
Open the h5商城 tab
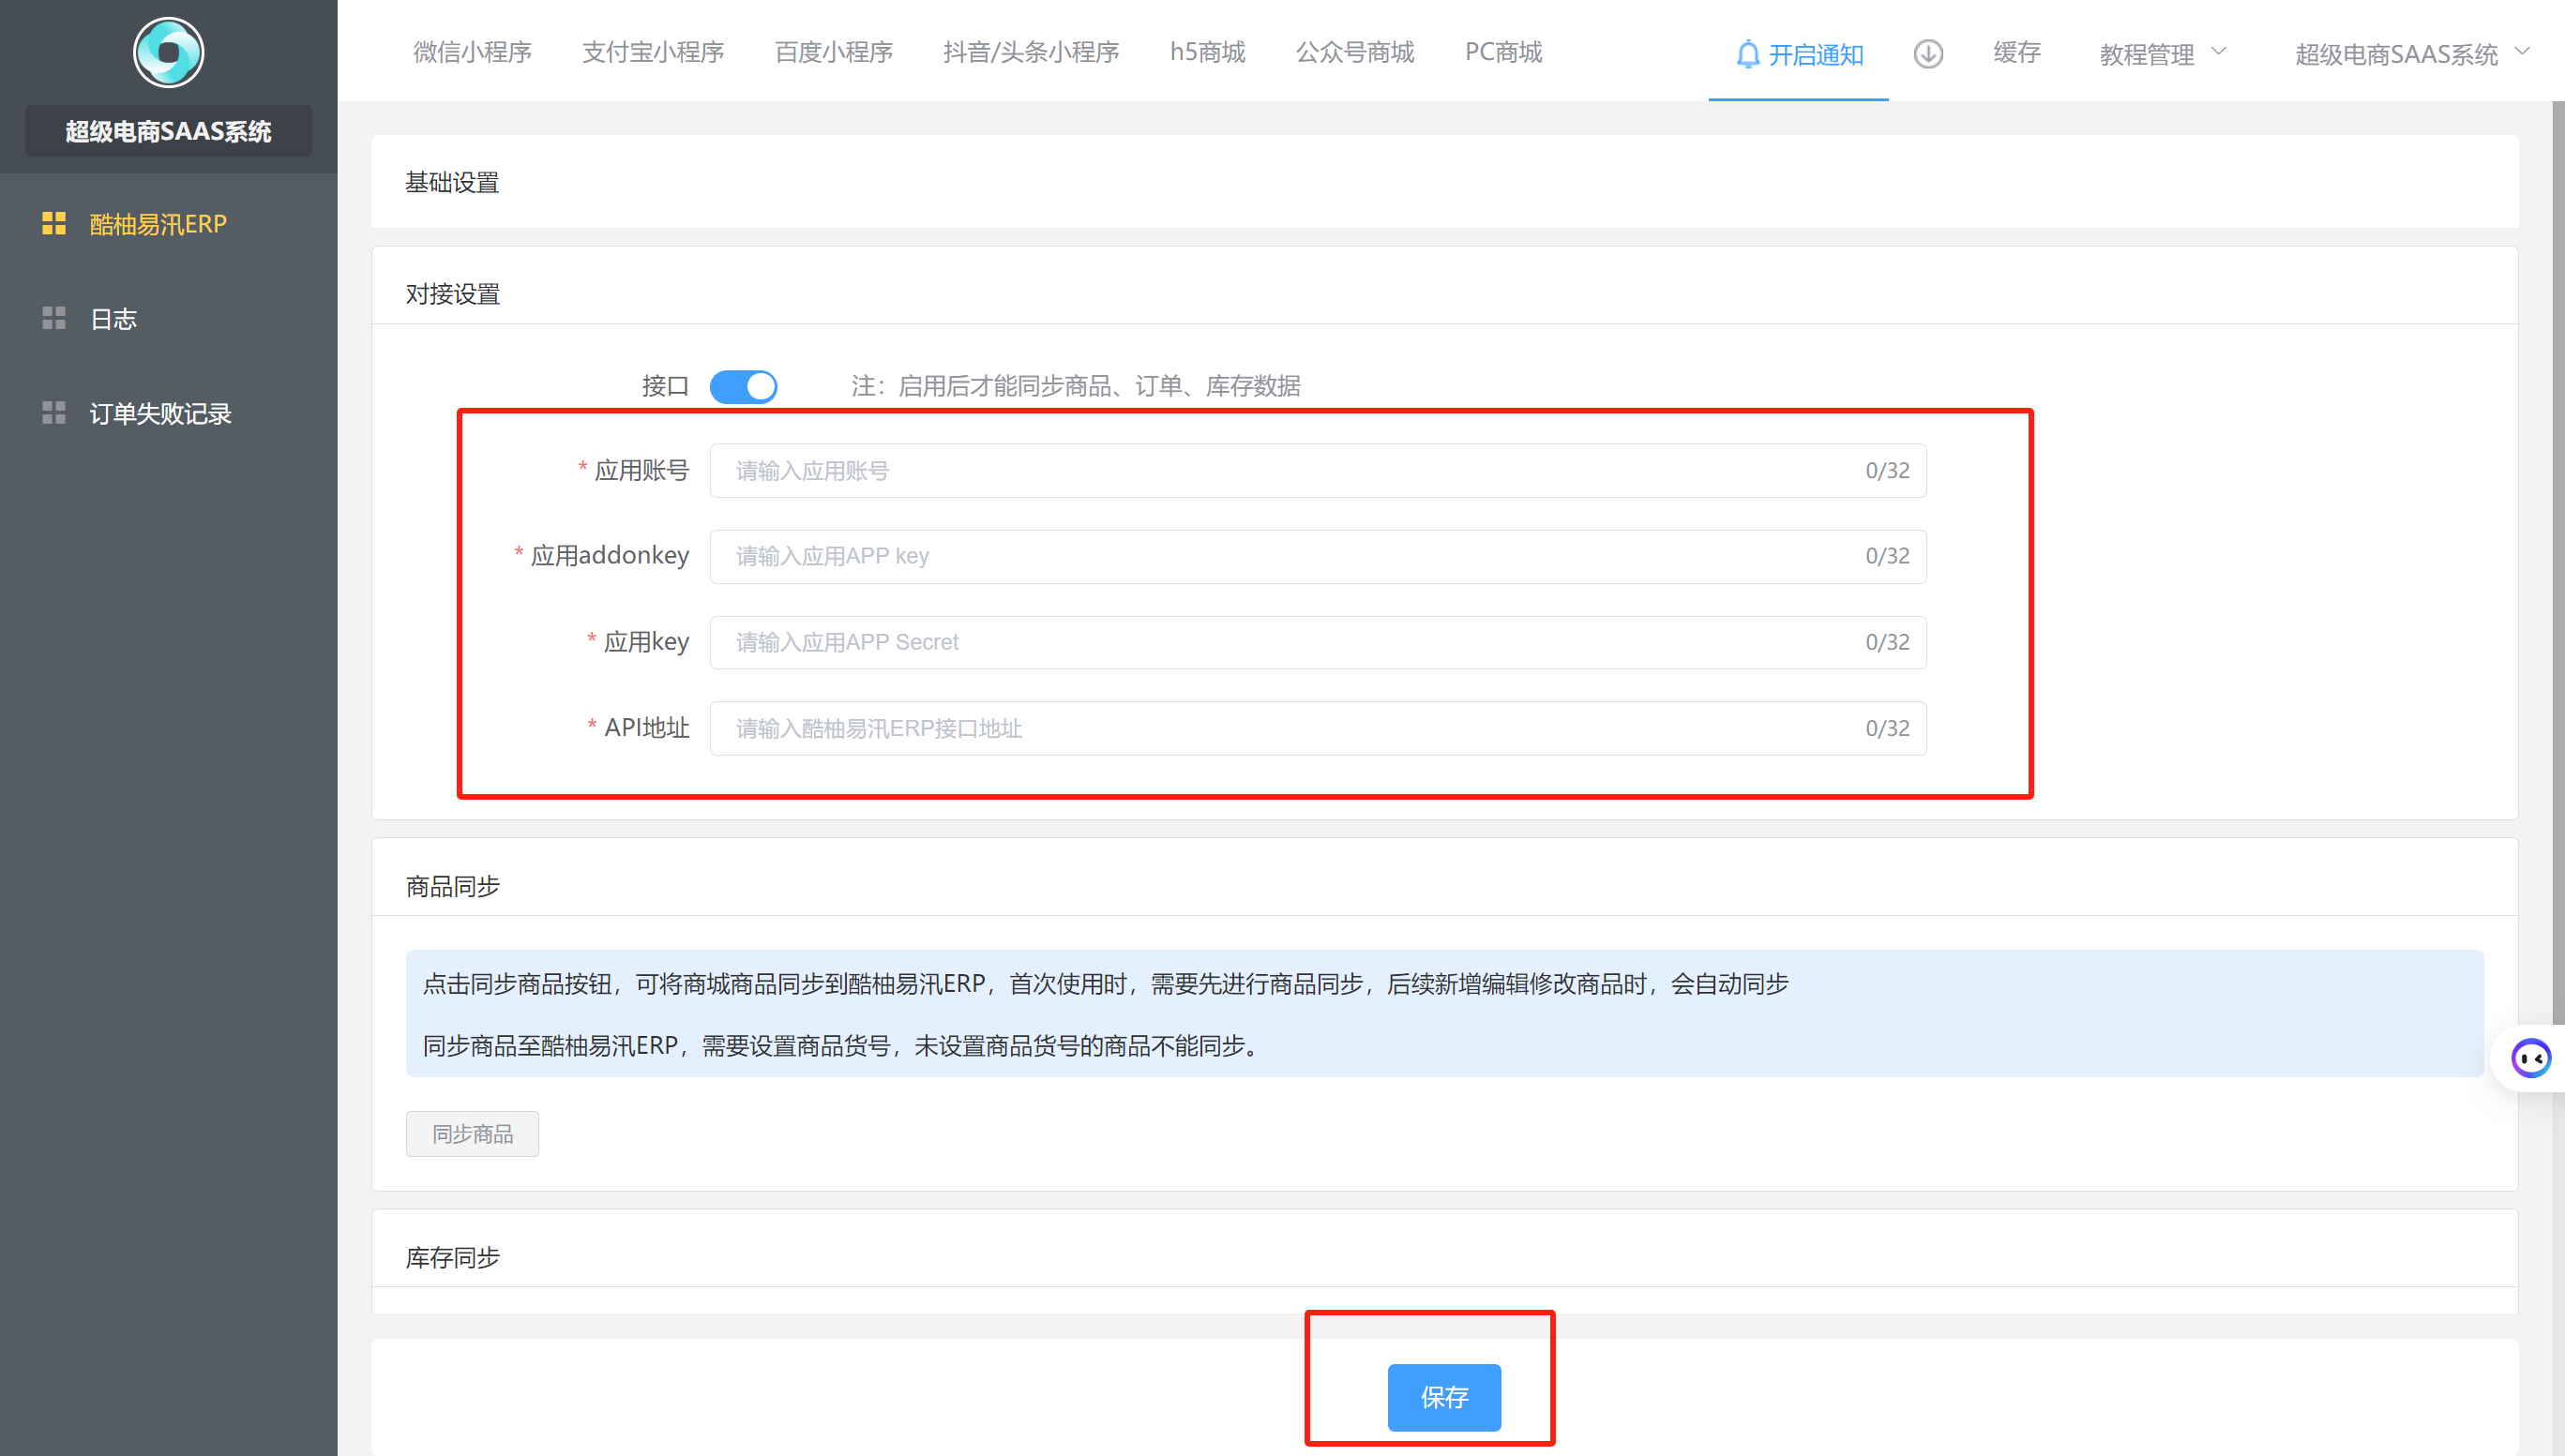1207,52
